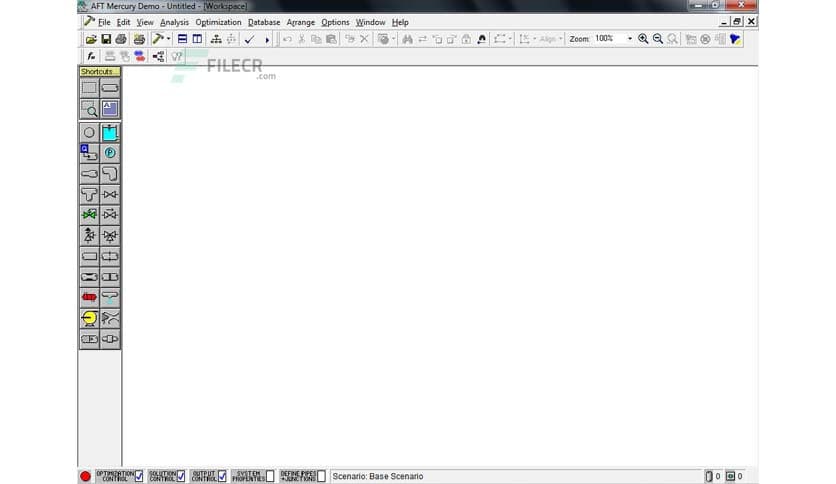Screen dimensions: 836x484
Task: Activate the Zoom Select tool
Action: click(89, 109)
